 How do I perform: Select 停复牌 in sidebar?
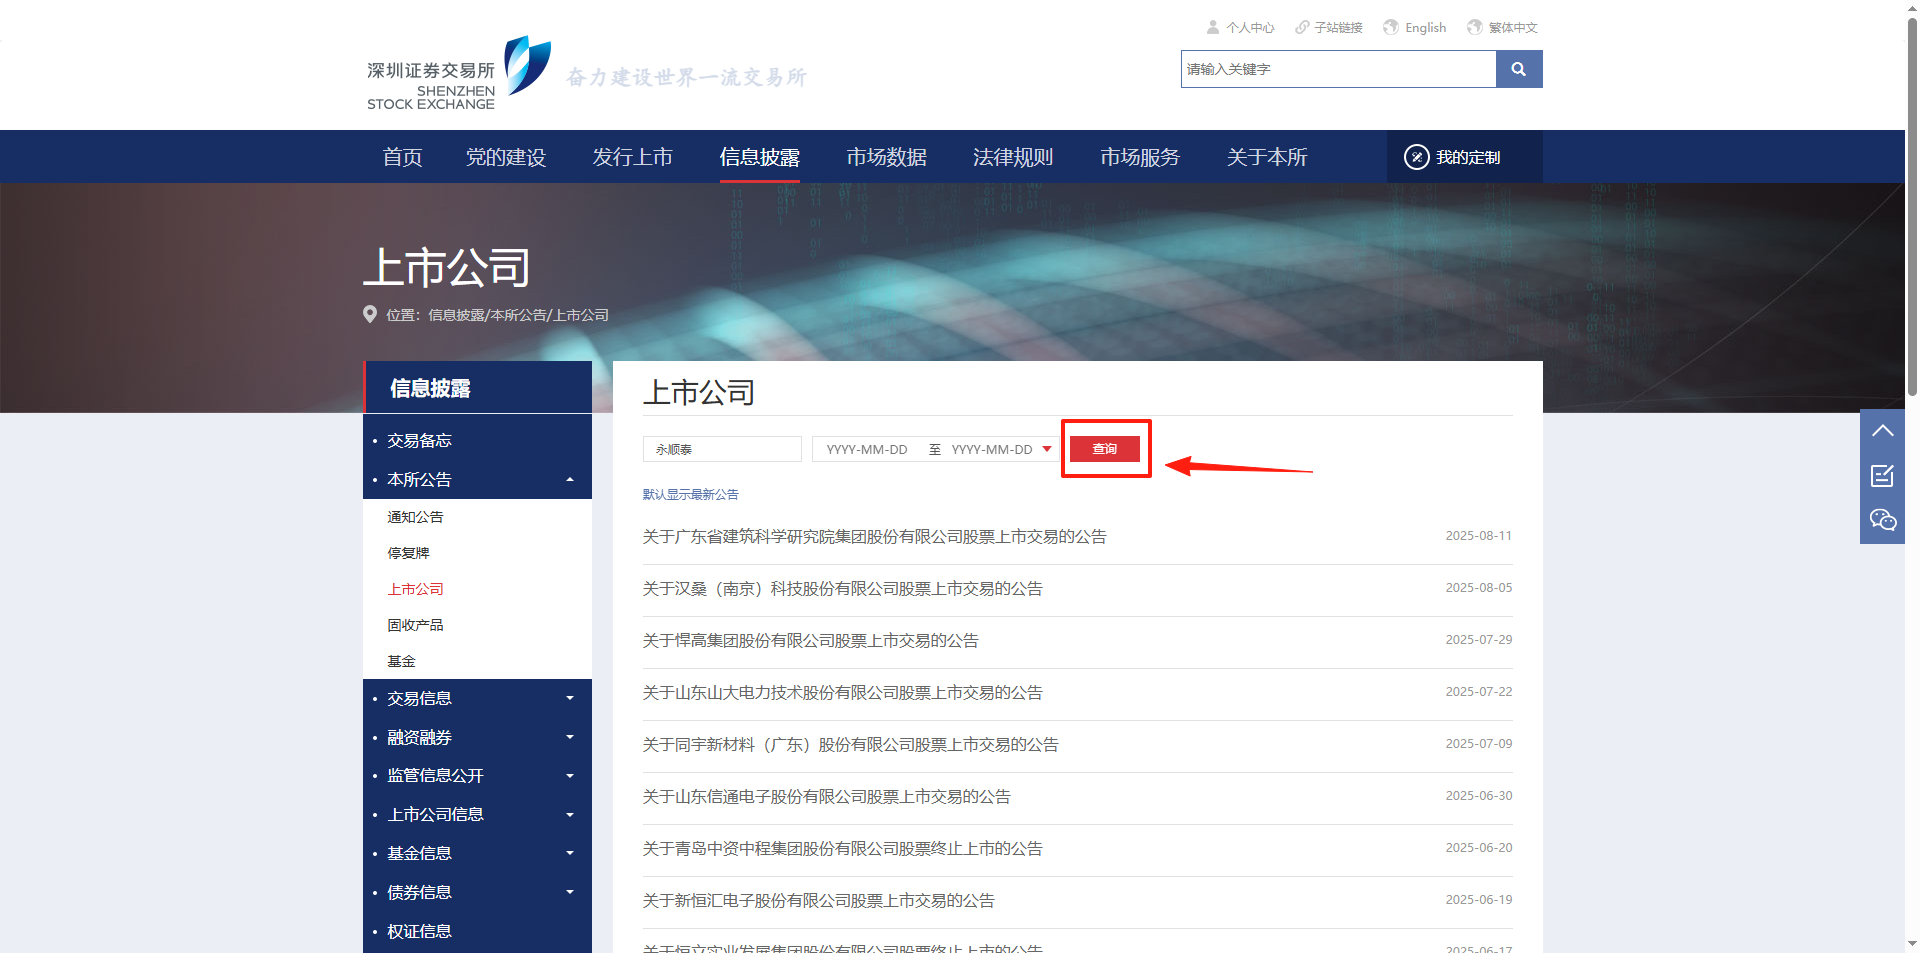tap(408, 553)
